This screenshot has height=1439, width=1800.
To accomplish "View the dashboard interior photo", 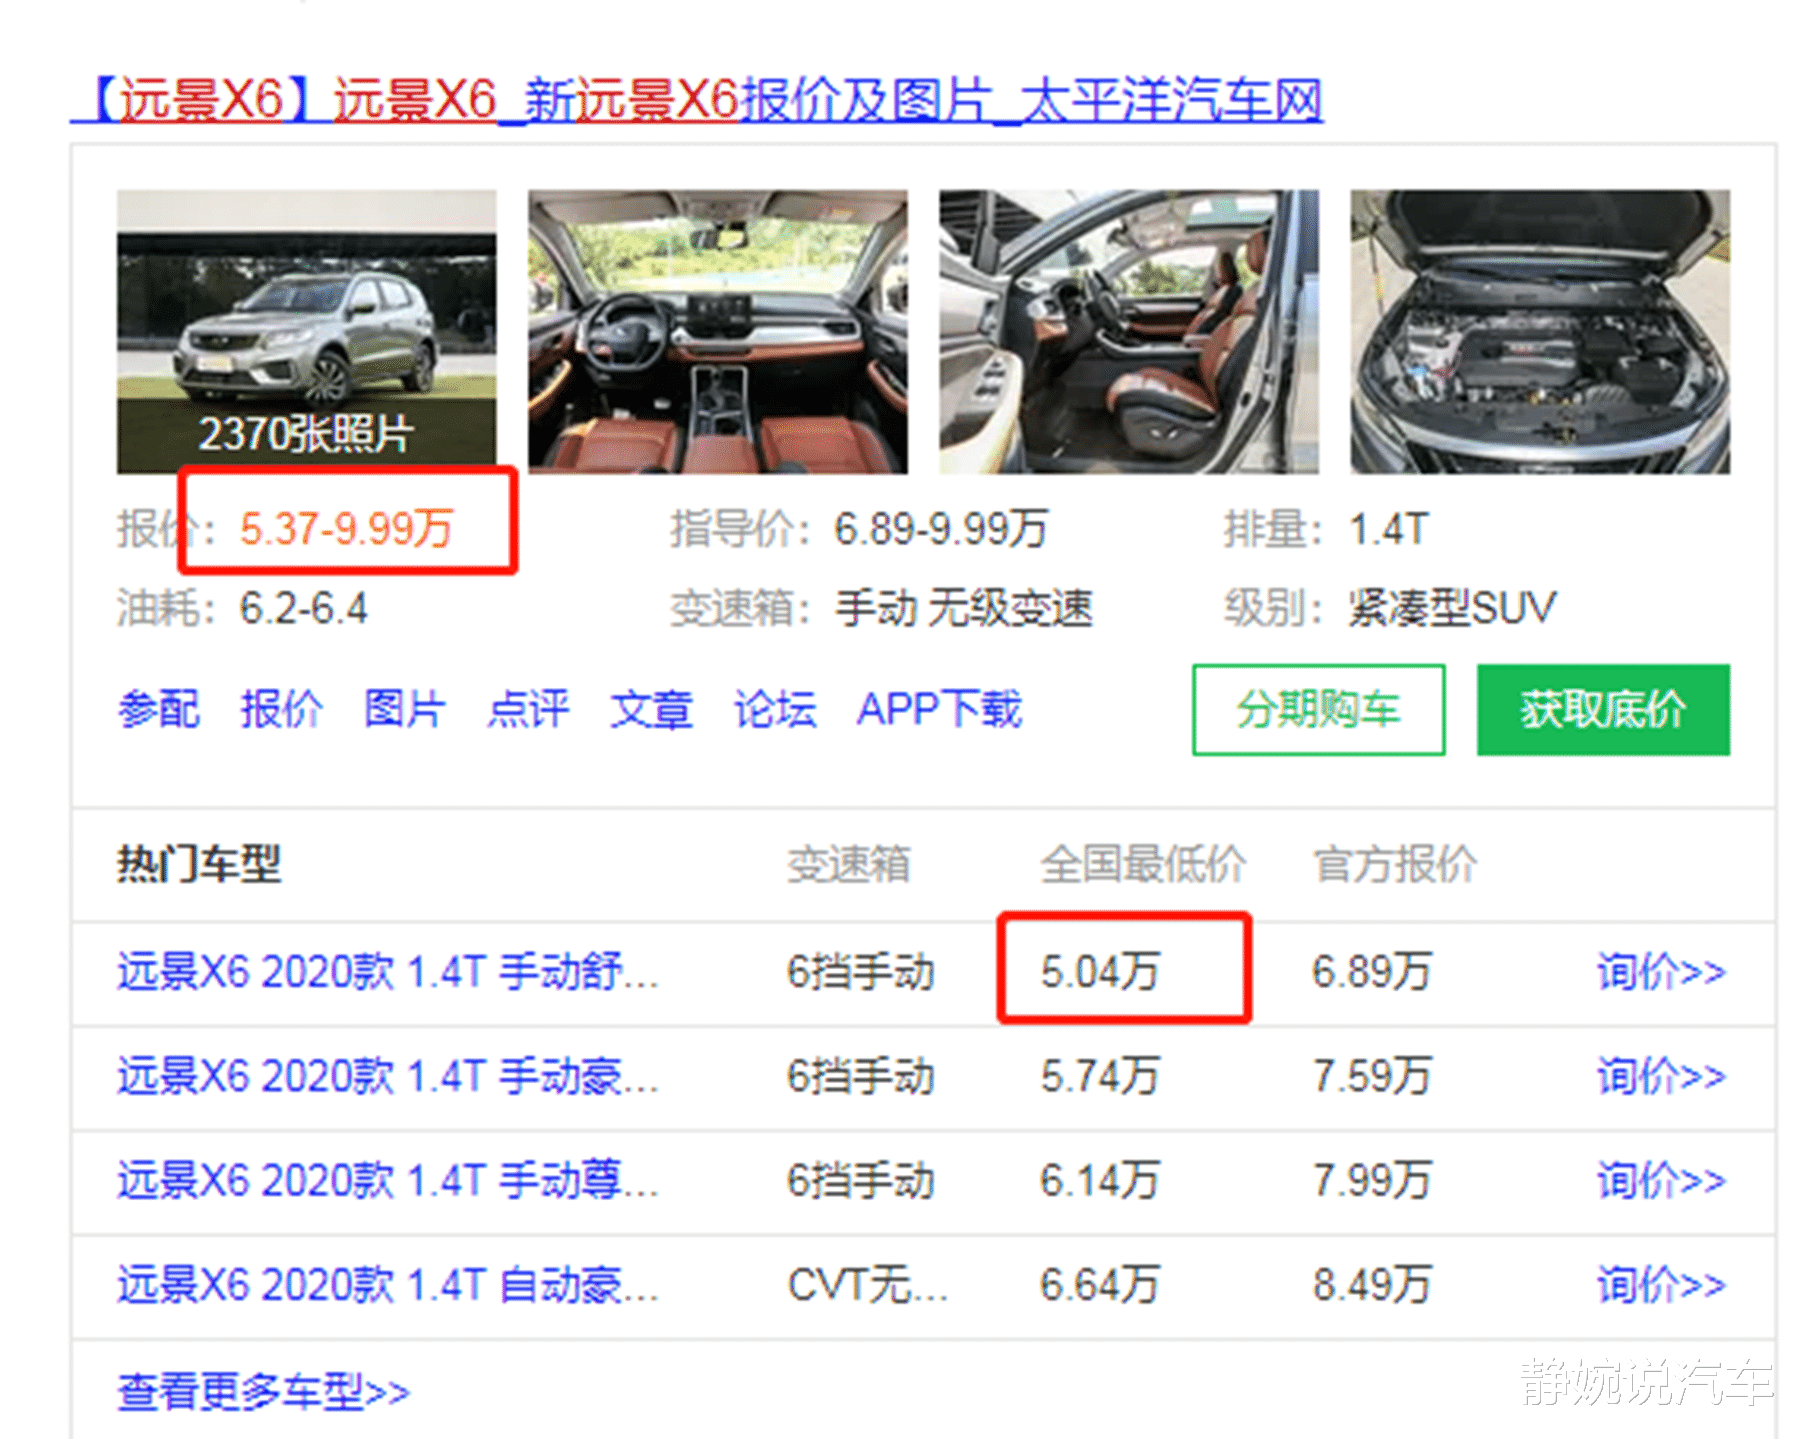I will point(718,330).
